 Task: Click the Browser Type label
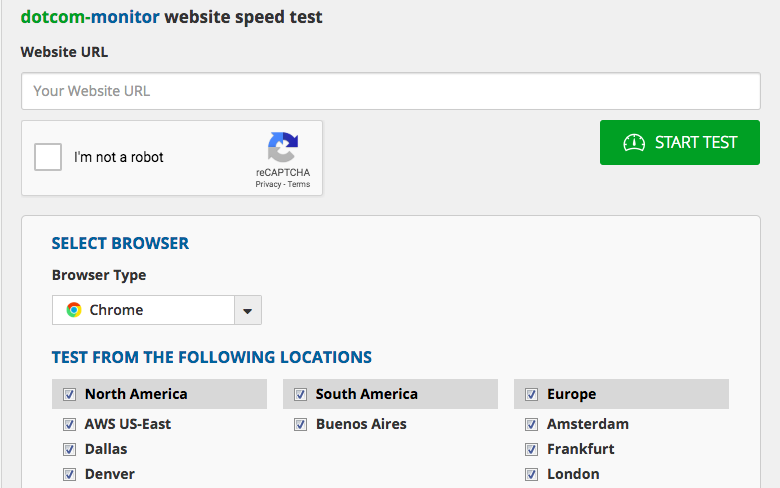point(99,275)
